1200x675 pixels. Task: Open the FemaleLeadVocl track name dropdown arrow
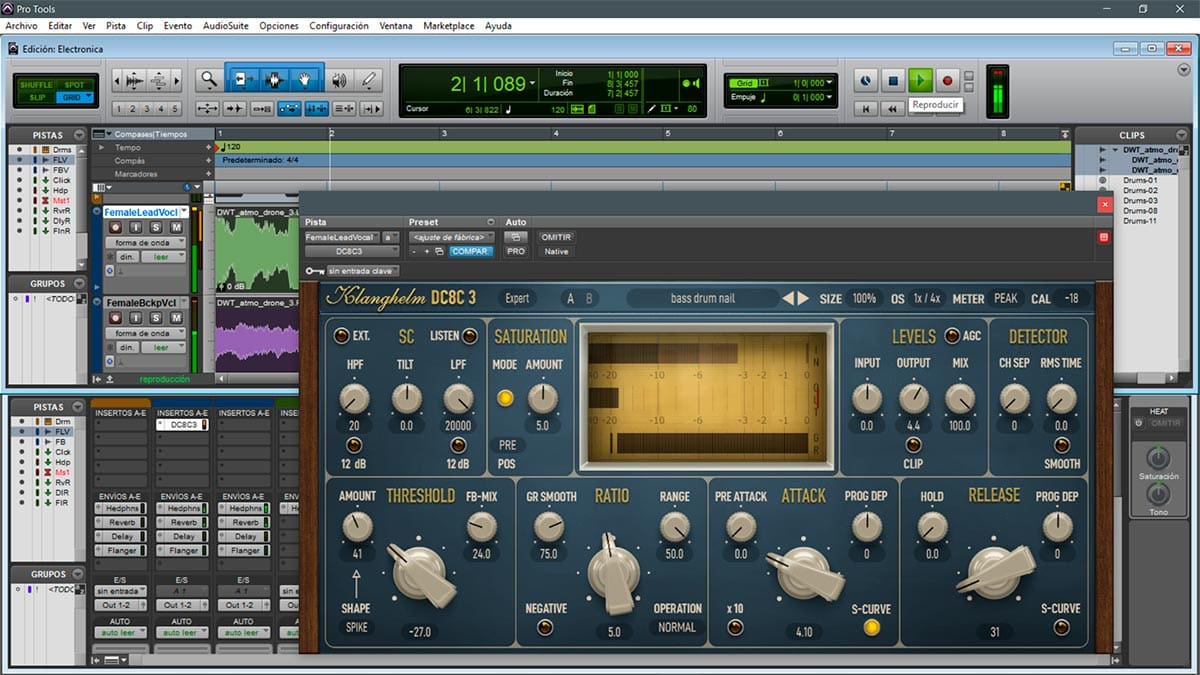tap(184, 212)
